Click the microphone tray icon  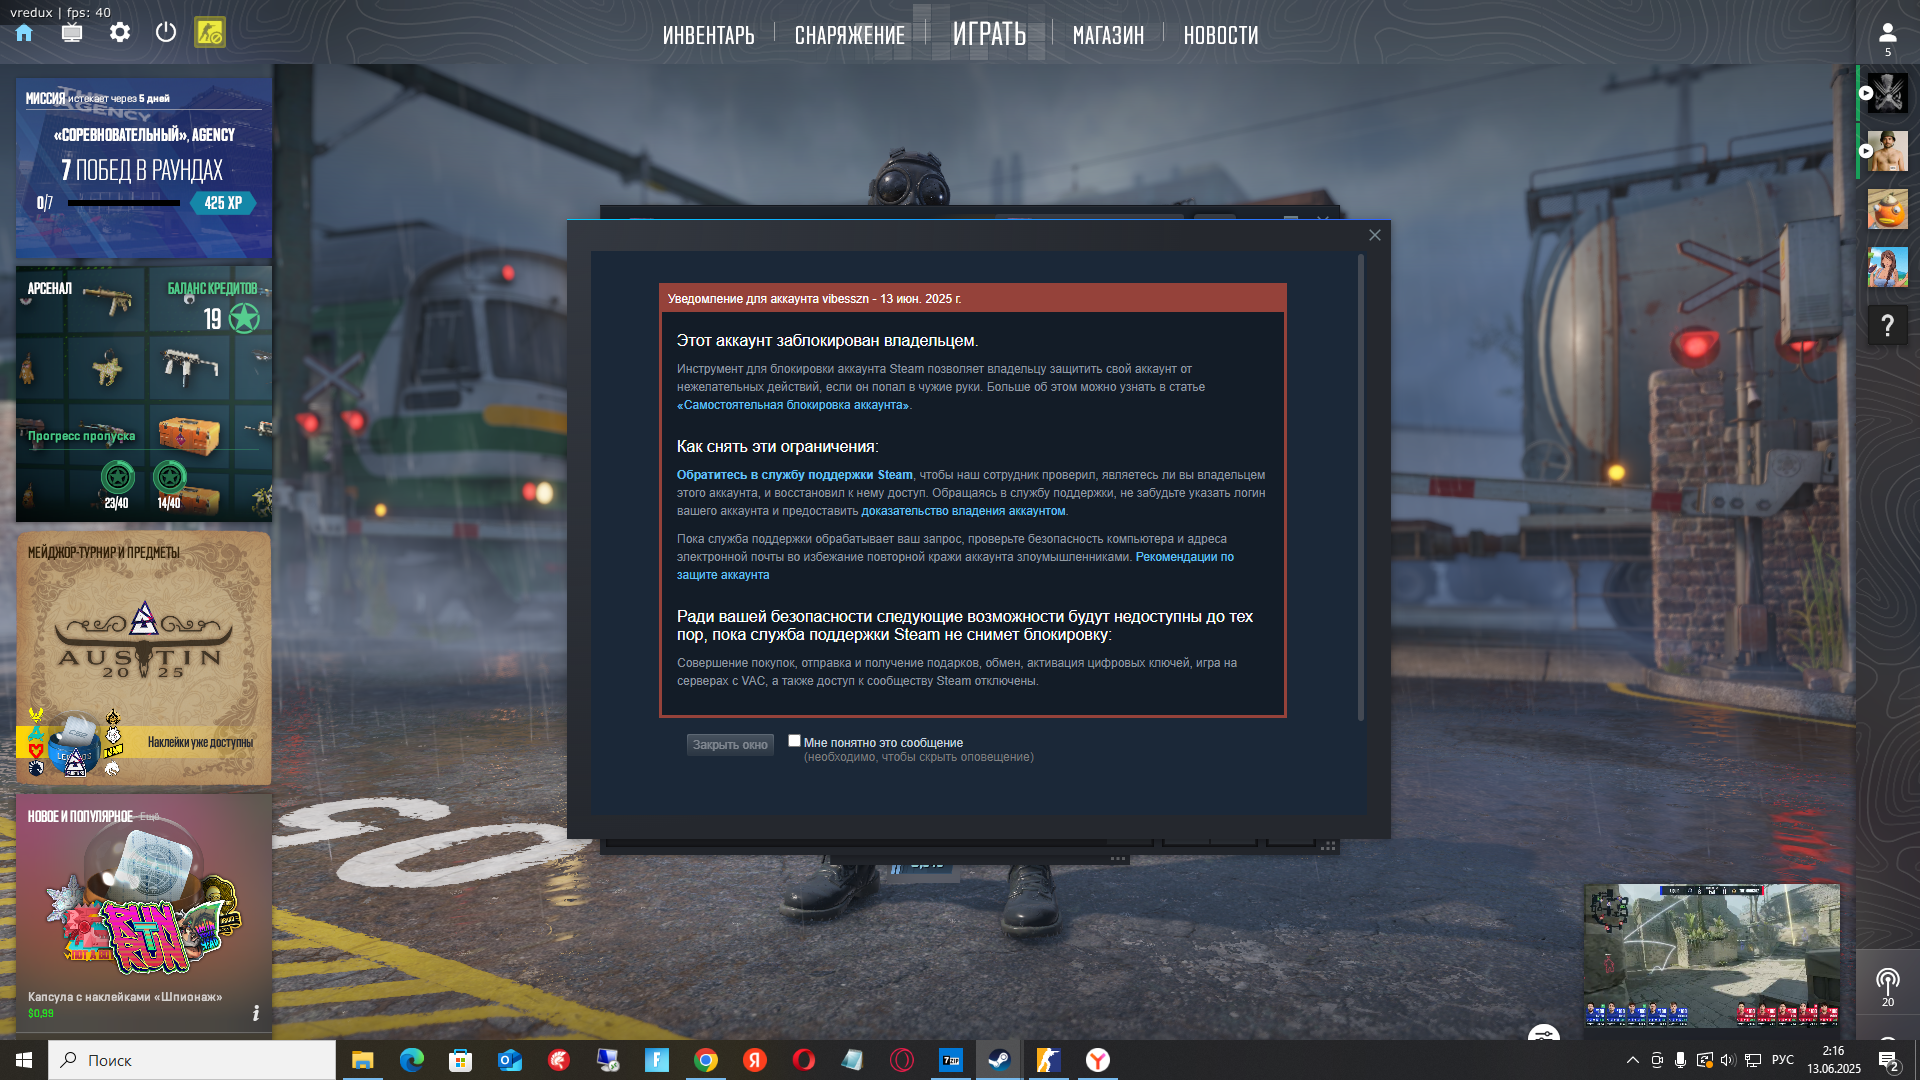[x=1681, y=1060]
